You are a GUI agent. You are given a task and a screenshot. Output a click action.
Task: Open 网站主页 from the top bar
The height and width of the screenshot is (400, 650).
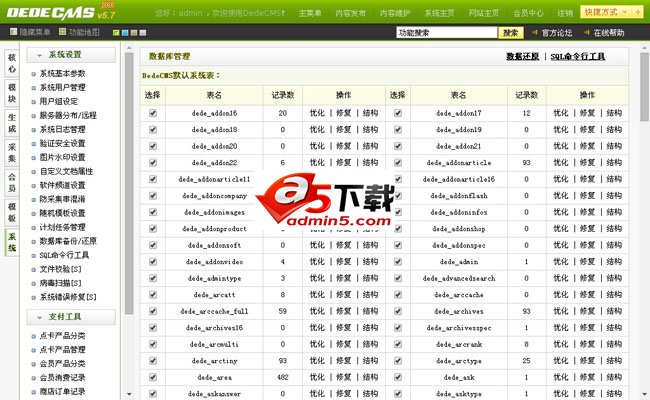pyautogui.click(x=483, y=13)
